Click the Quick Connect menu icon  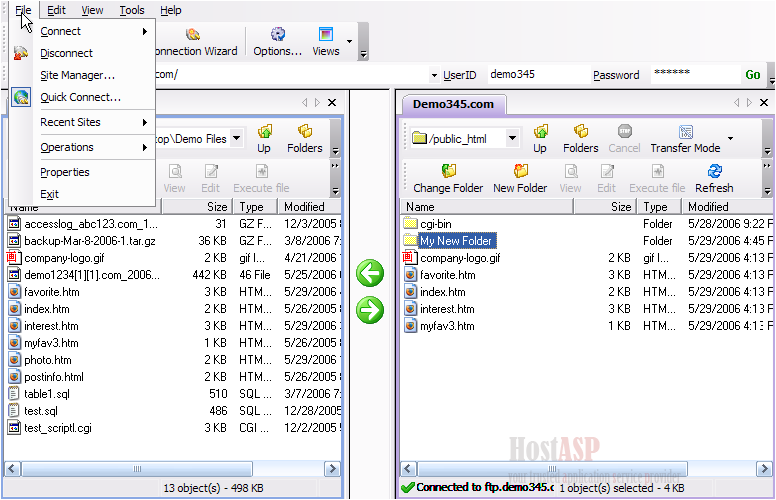(x=21, y=97)
